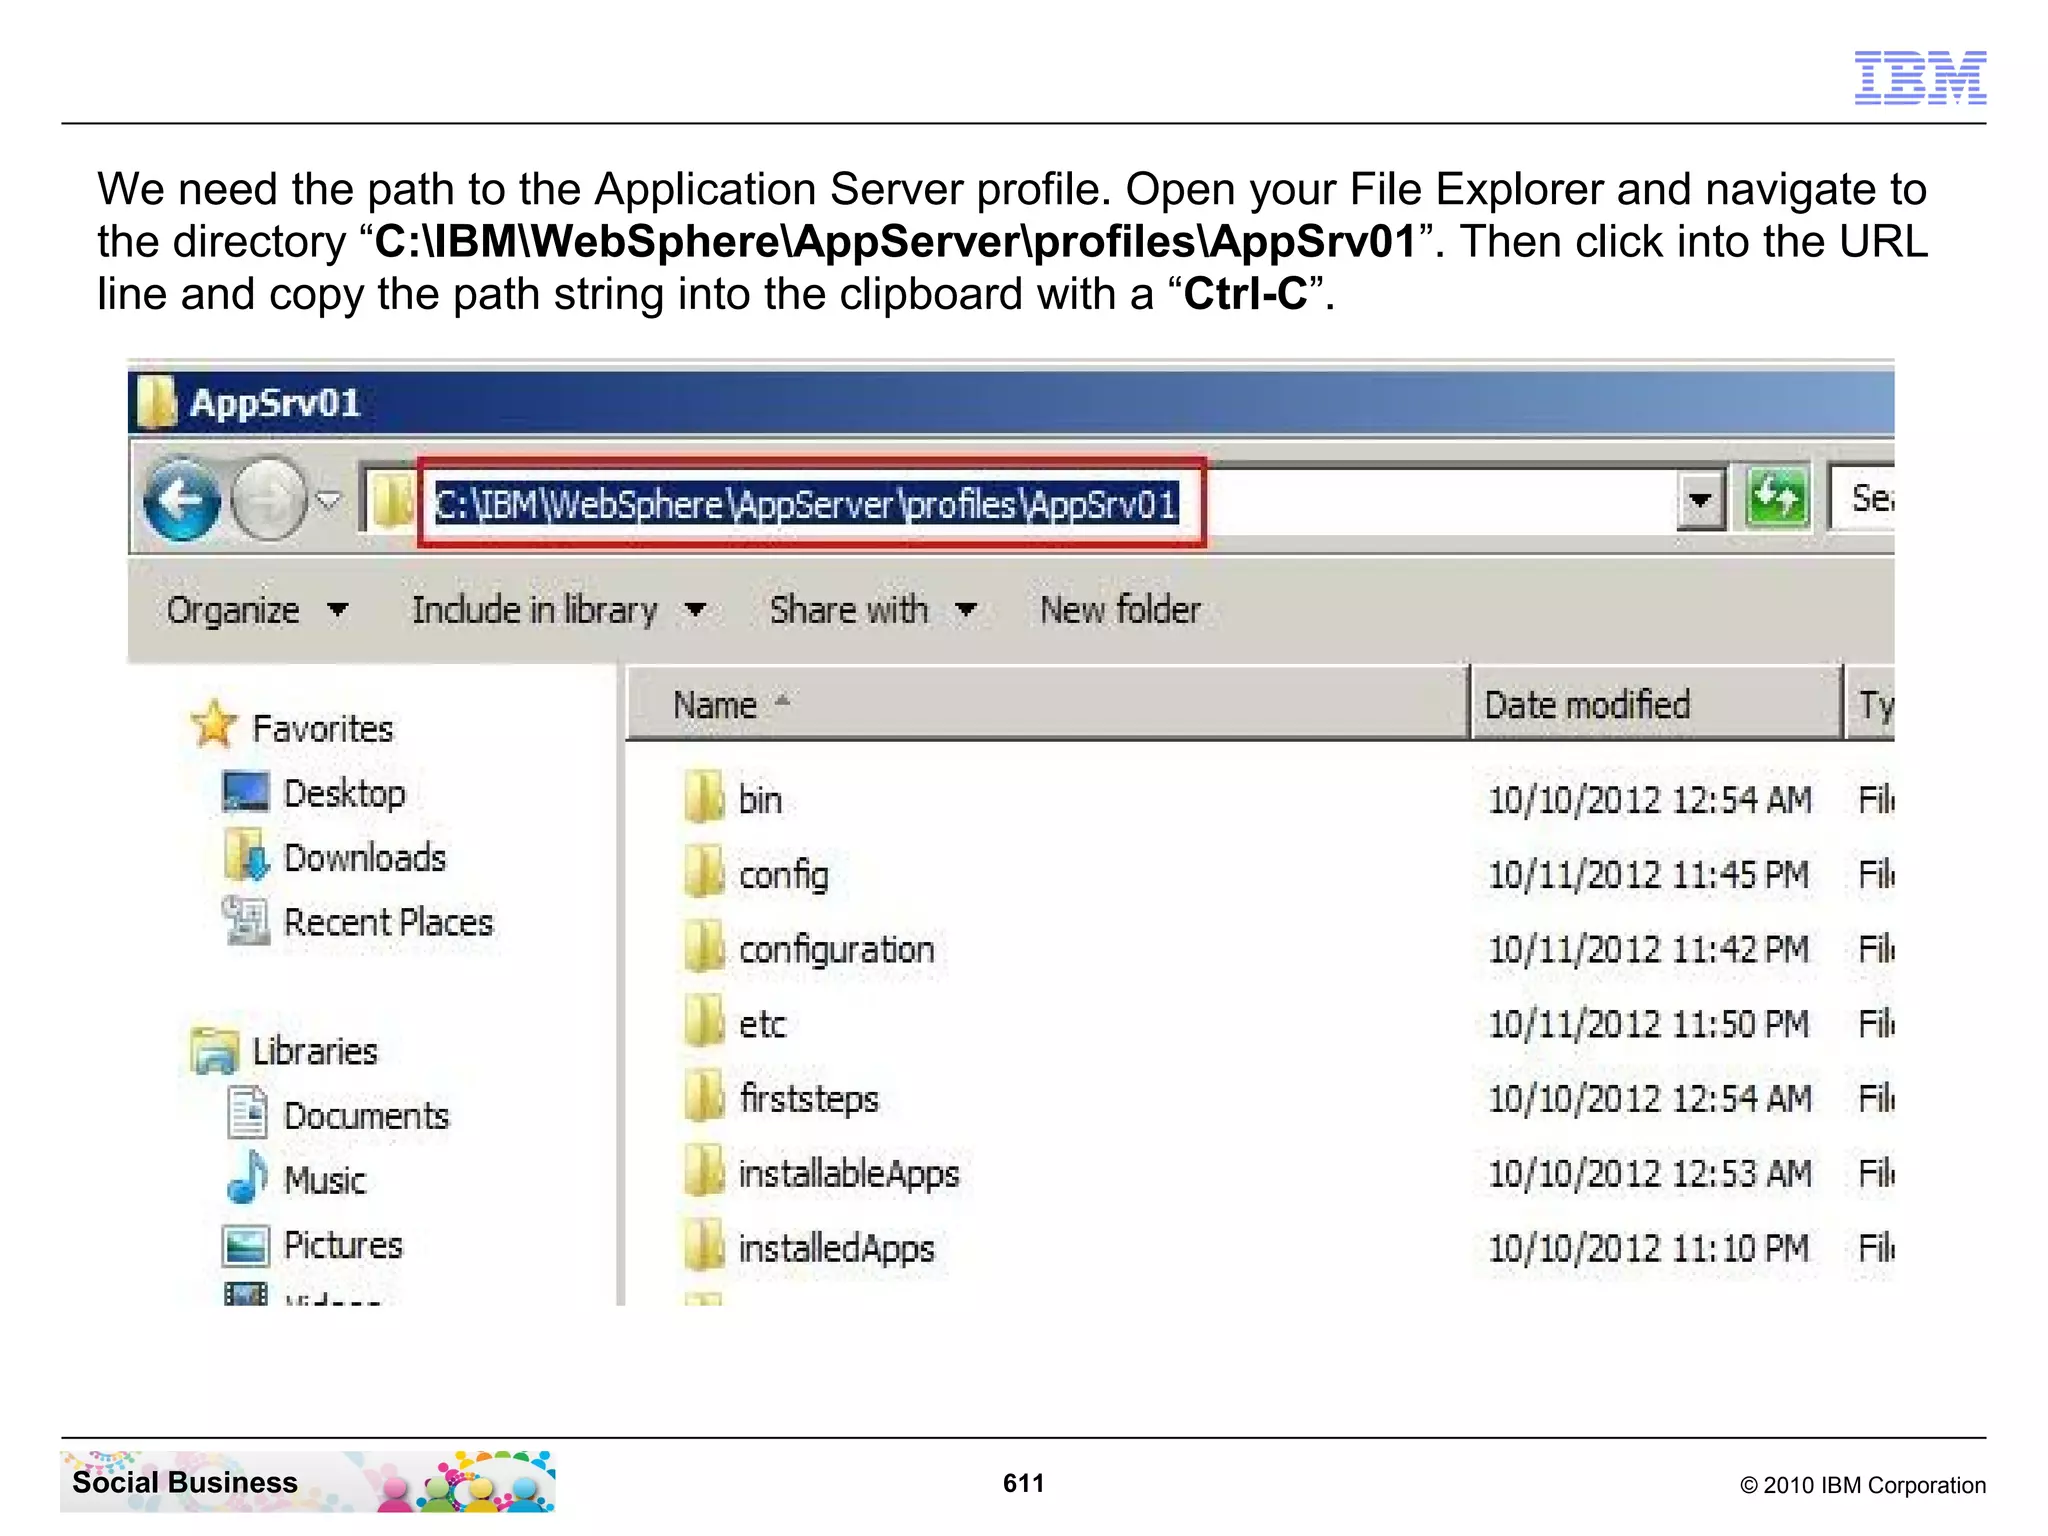
Task: Click the folder icon in the address bar
Action: click(x=392, y=501)
